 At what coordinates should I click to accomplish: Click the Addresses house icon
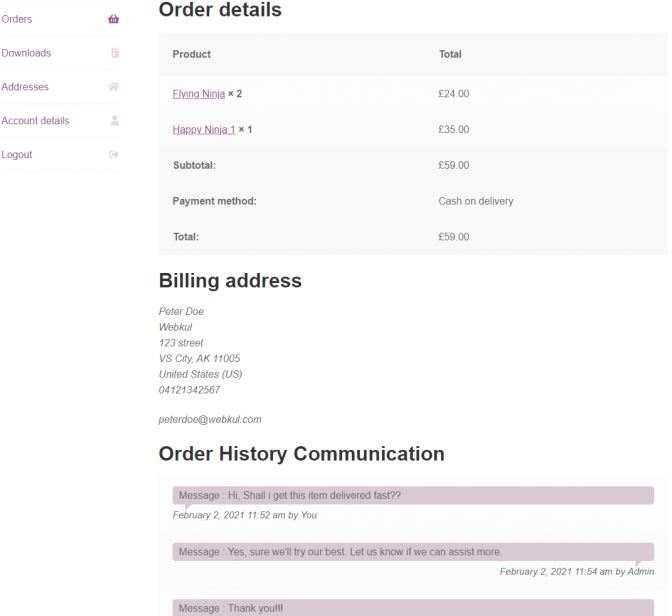click(x=114, y=87)
